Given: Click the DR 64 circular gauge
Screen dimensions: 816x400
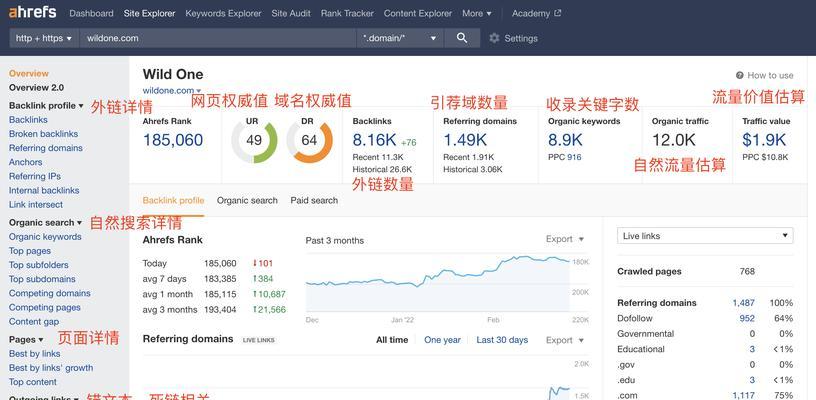Looking at the screenshot, I should click(309, 140).
